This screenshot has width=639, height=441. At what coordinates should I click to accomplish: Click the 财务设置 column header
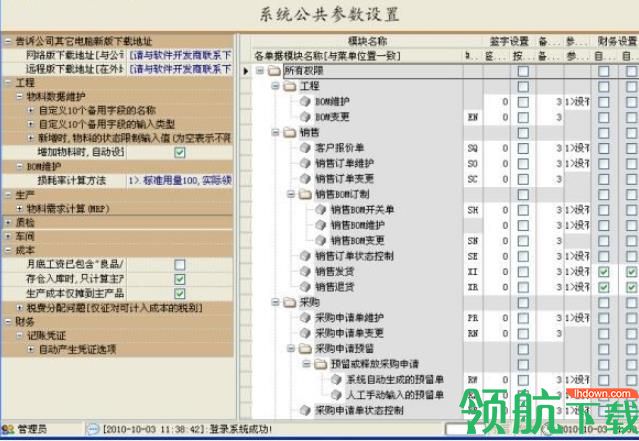[615, 41]
